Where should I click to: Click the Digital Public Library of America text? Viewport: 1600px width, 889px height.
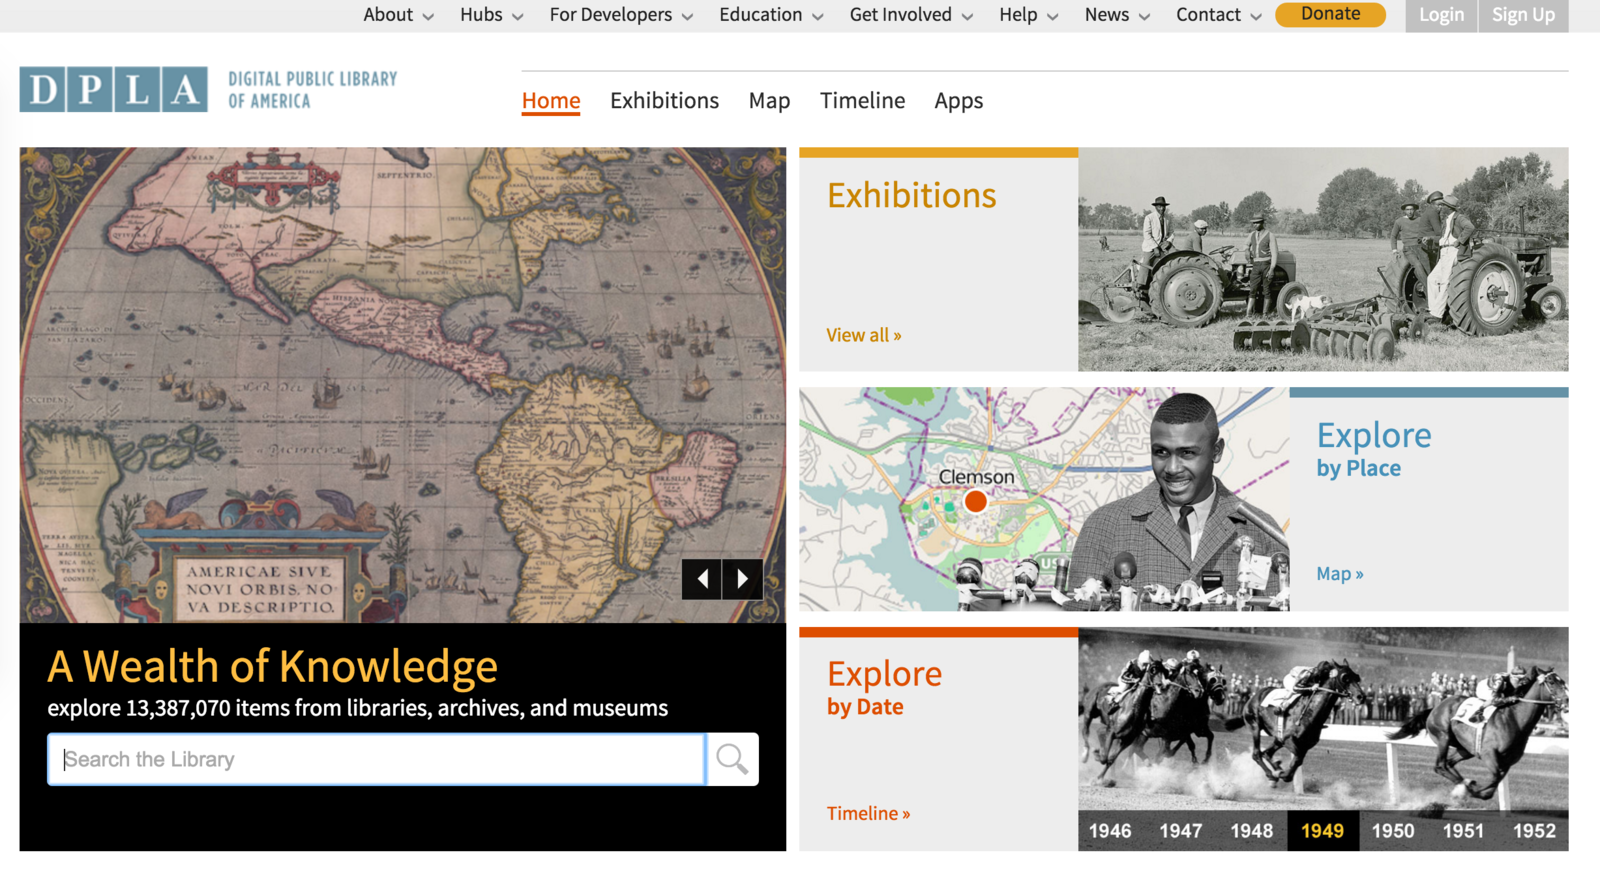coord(312,90)
